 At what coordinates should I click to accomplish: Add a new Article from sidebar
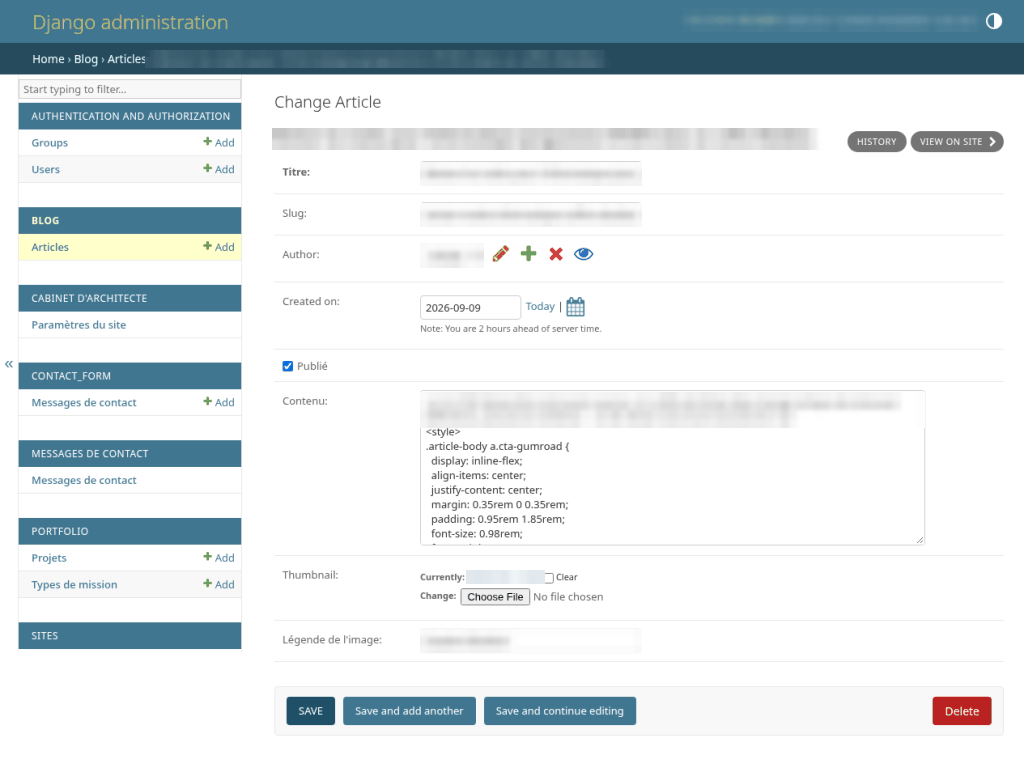[x=219, y=247]
